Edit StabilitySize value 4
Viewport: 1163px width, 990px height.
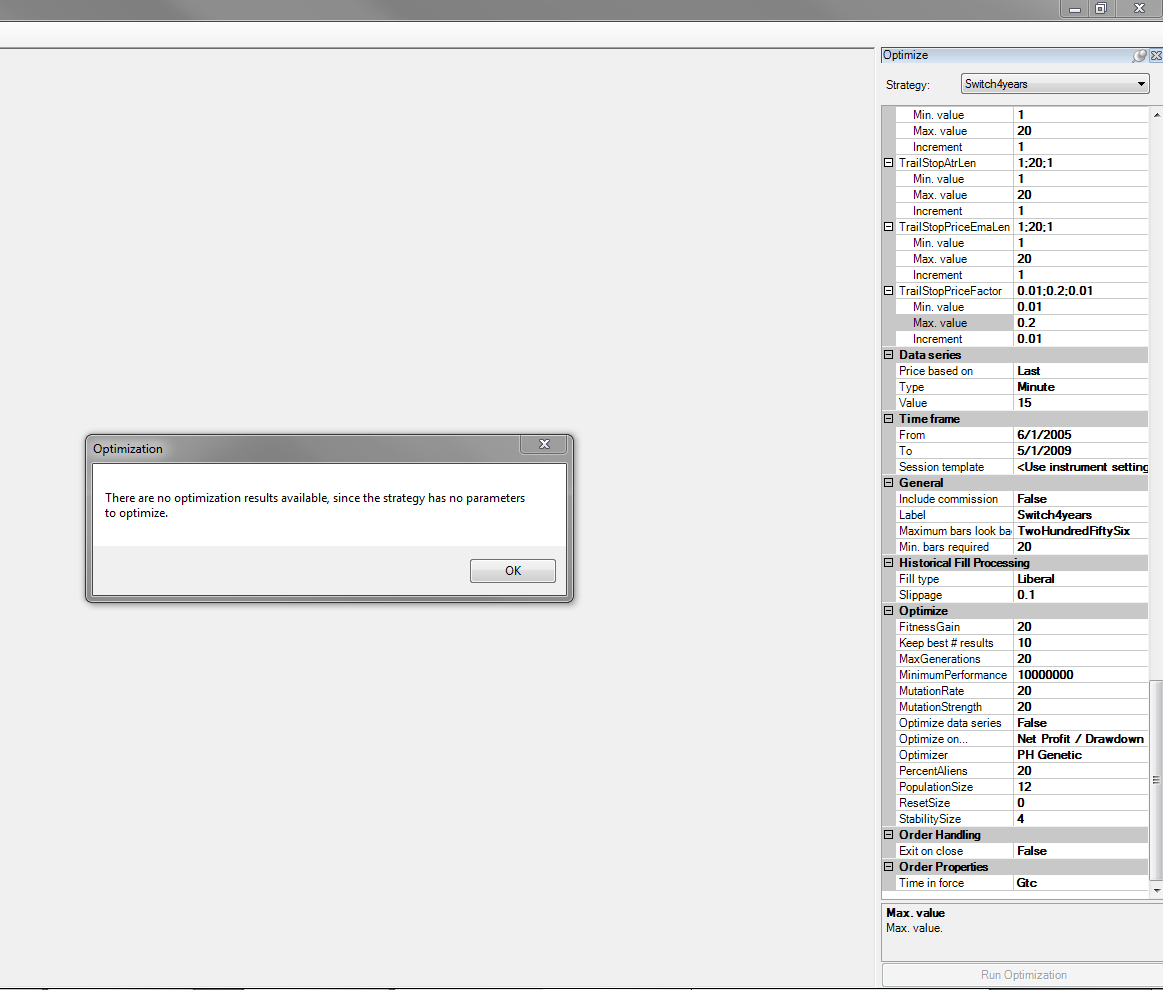pos(1081,819)
